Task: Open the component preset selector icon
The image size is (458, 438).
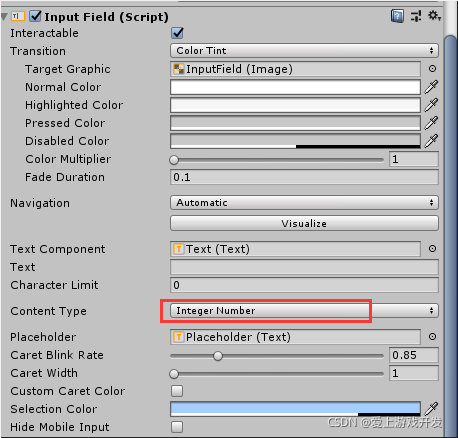Action: [x=416, y=16]
